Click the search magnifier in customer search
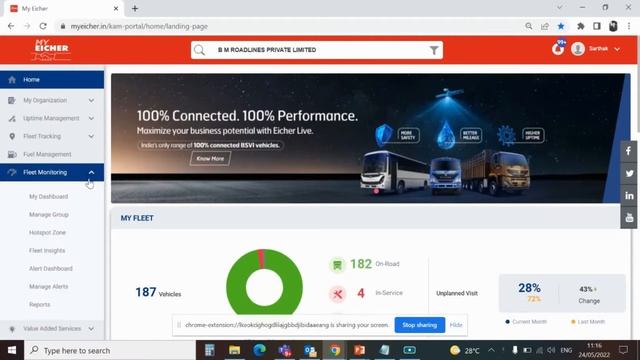The image size is (640, 360). tap(200, 50)
